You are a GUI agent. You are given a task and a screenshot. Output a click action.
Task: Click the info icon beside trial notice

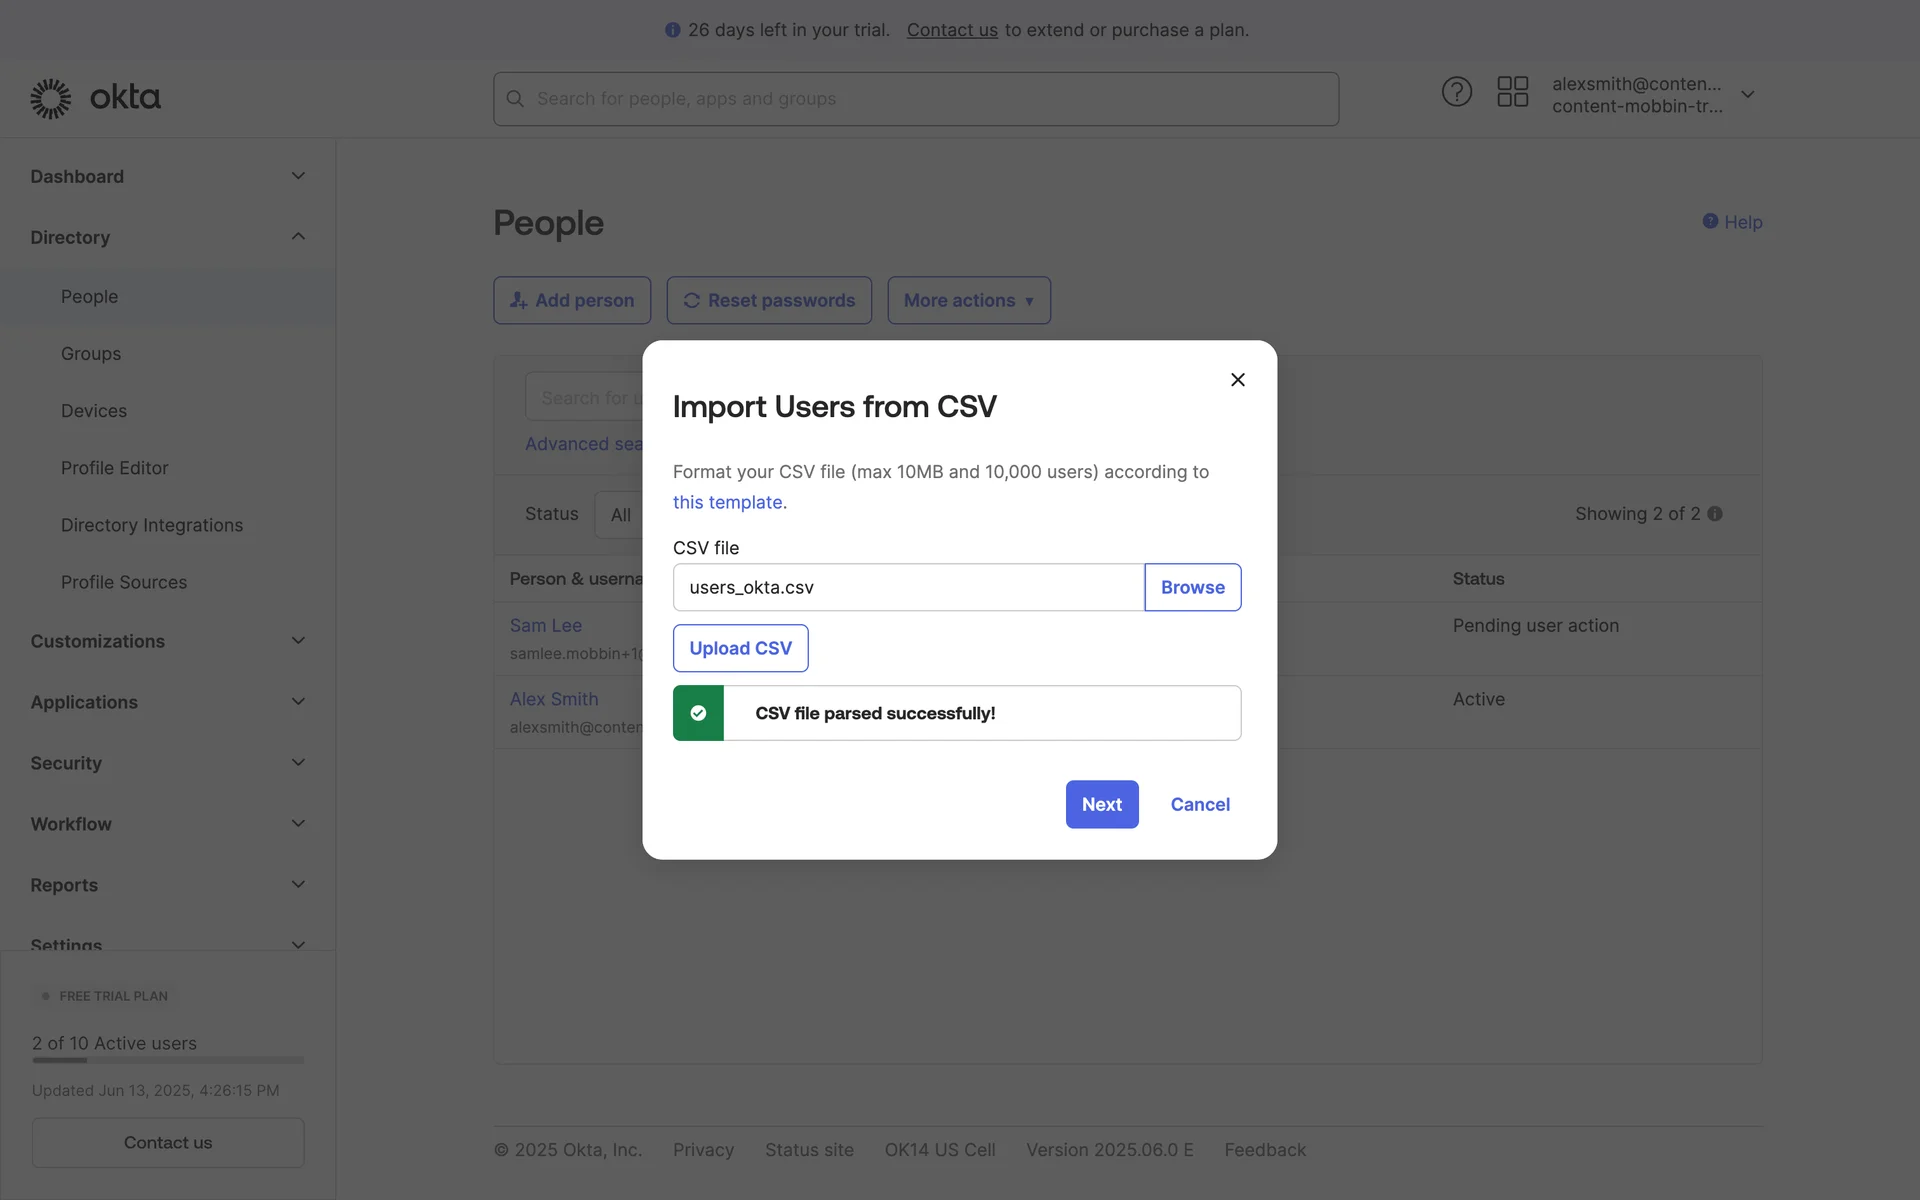pyautogui.click(x=672, y=30)
